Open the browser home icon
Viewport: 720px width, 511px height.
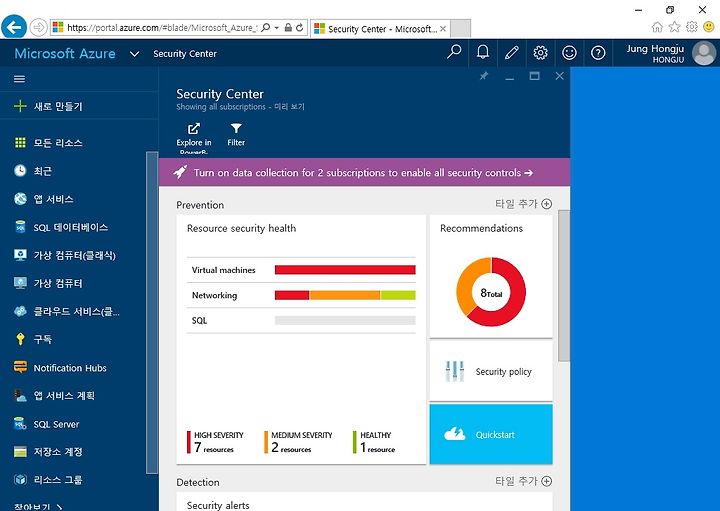tap(657, 27)
